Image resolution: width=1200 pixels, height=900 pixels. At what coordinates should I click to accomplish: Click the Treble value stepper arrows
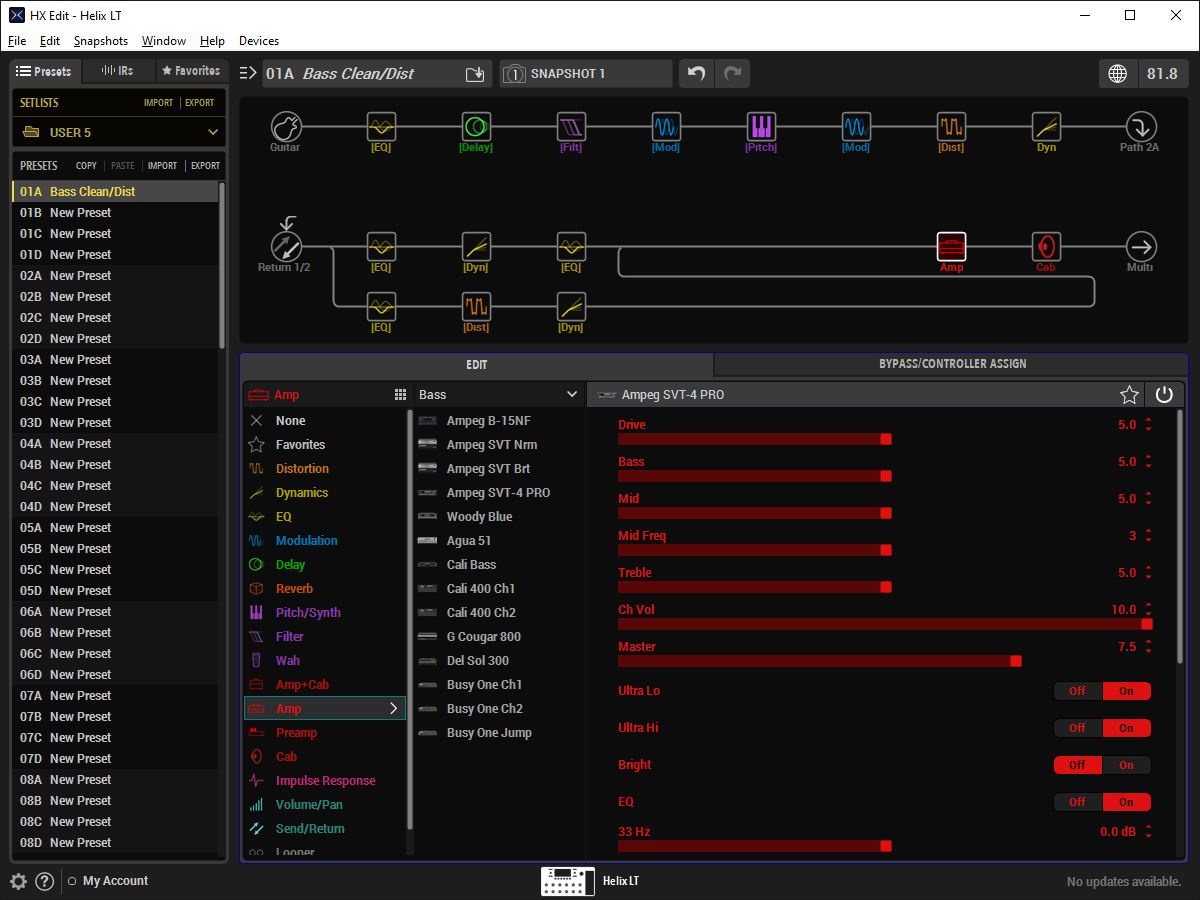(x=1148, y=573)
